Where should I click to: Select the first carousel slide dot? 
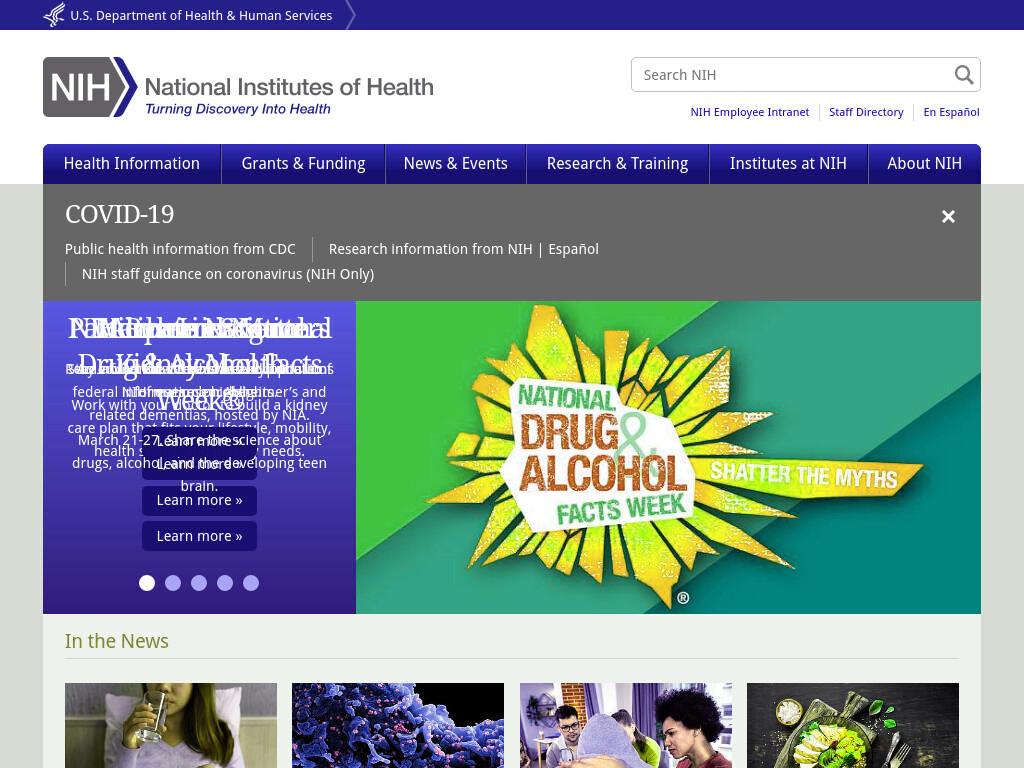[147, 583]
